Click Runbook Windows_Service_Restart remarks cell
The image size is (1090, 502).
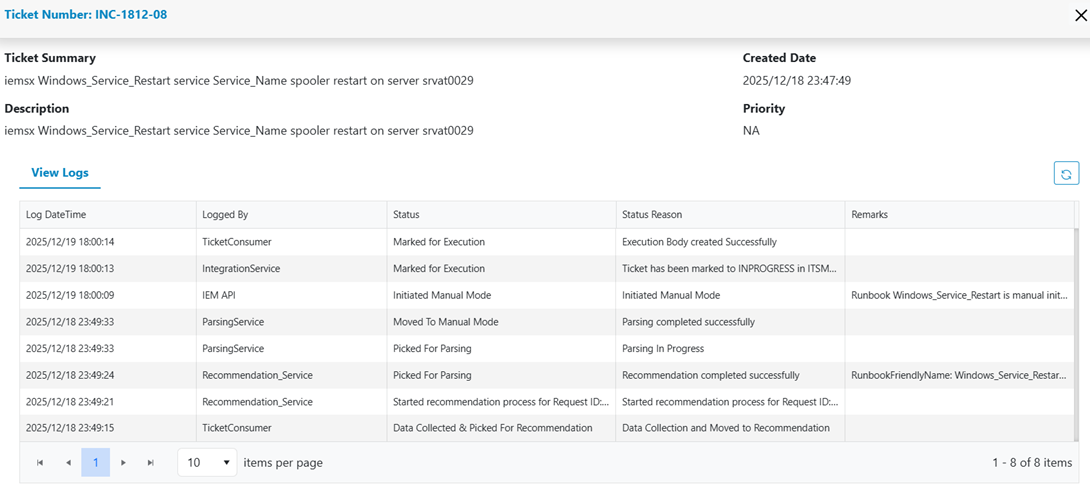[958, 295]
